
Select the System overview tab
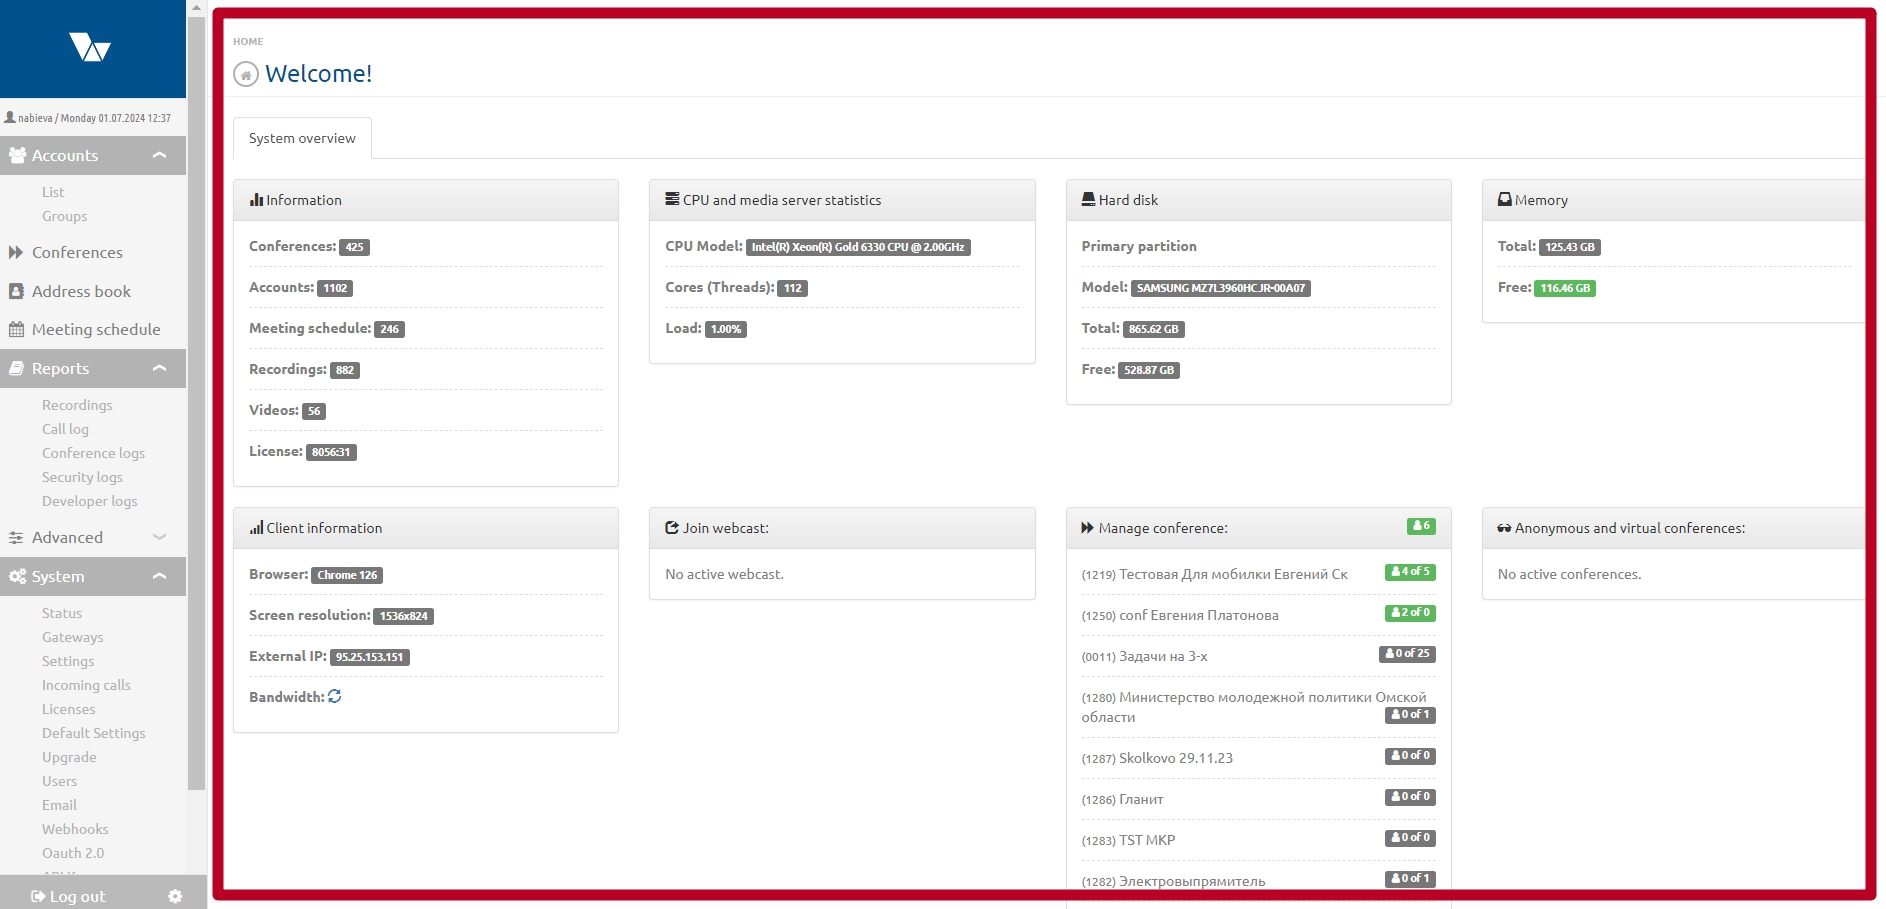coord(302,138)
